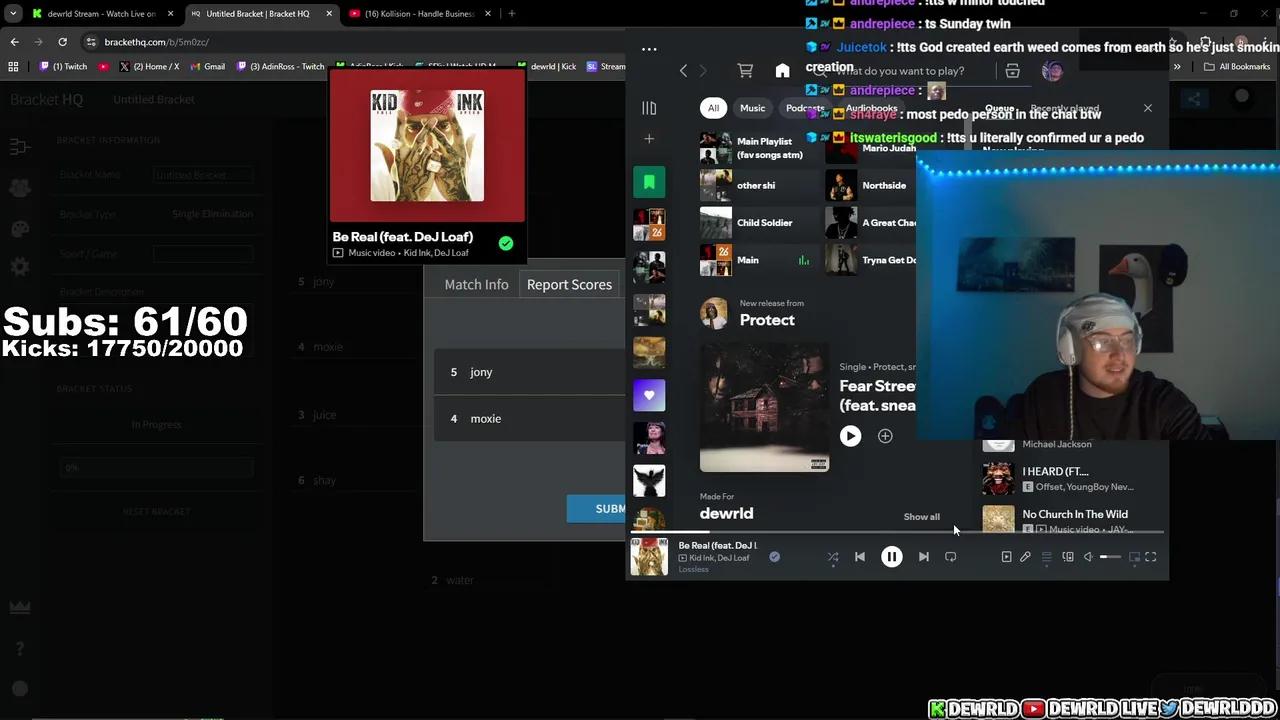
Task: Switch to dewrld Stream browser tab
Action: [x=100, y=14]
